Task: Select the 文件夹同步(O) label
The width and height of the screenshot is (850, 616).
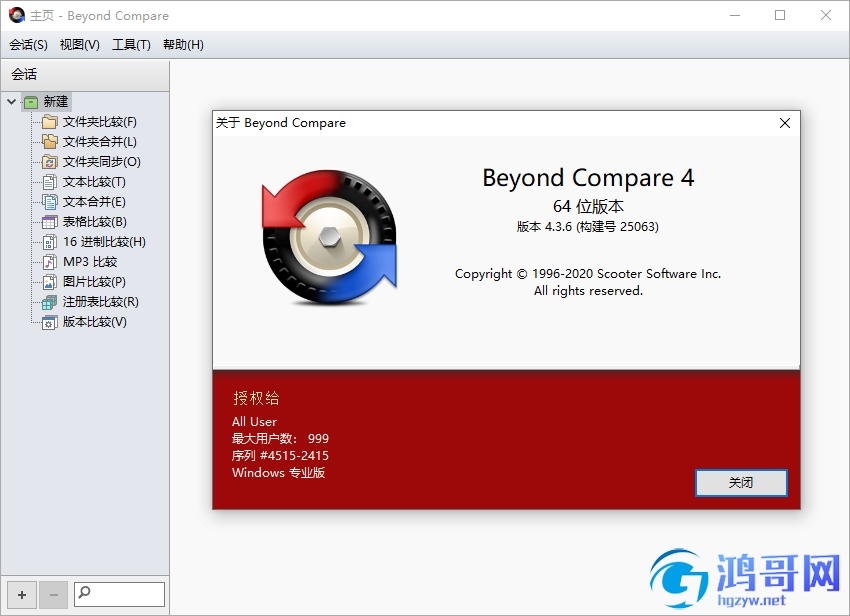Action: pyautogui.click(x=102, y=162)
